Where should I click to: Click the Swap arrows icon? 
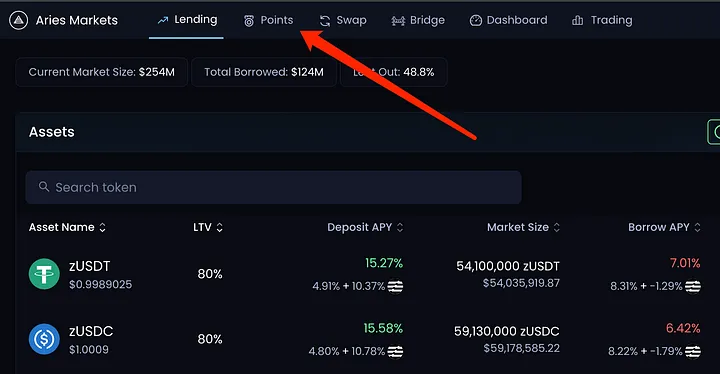[325, 21]
